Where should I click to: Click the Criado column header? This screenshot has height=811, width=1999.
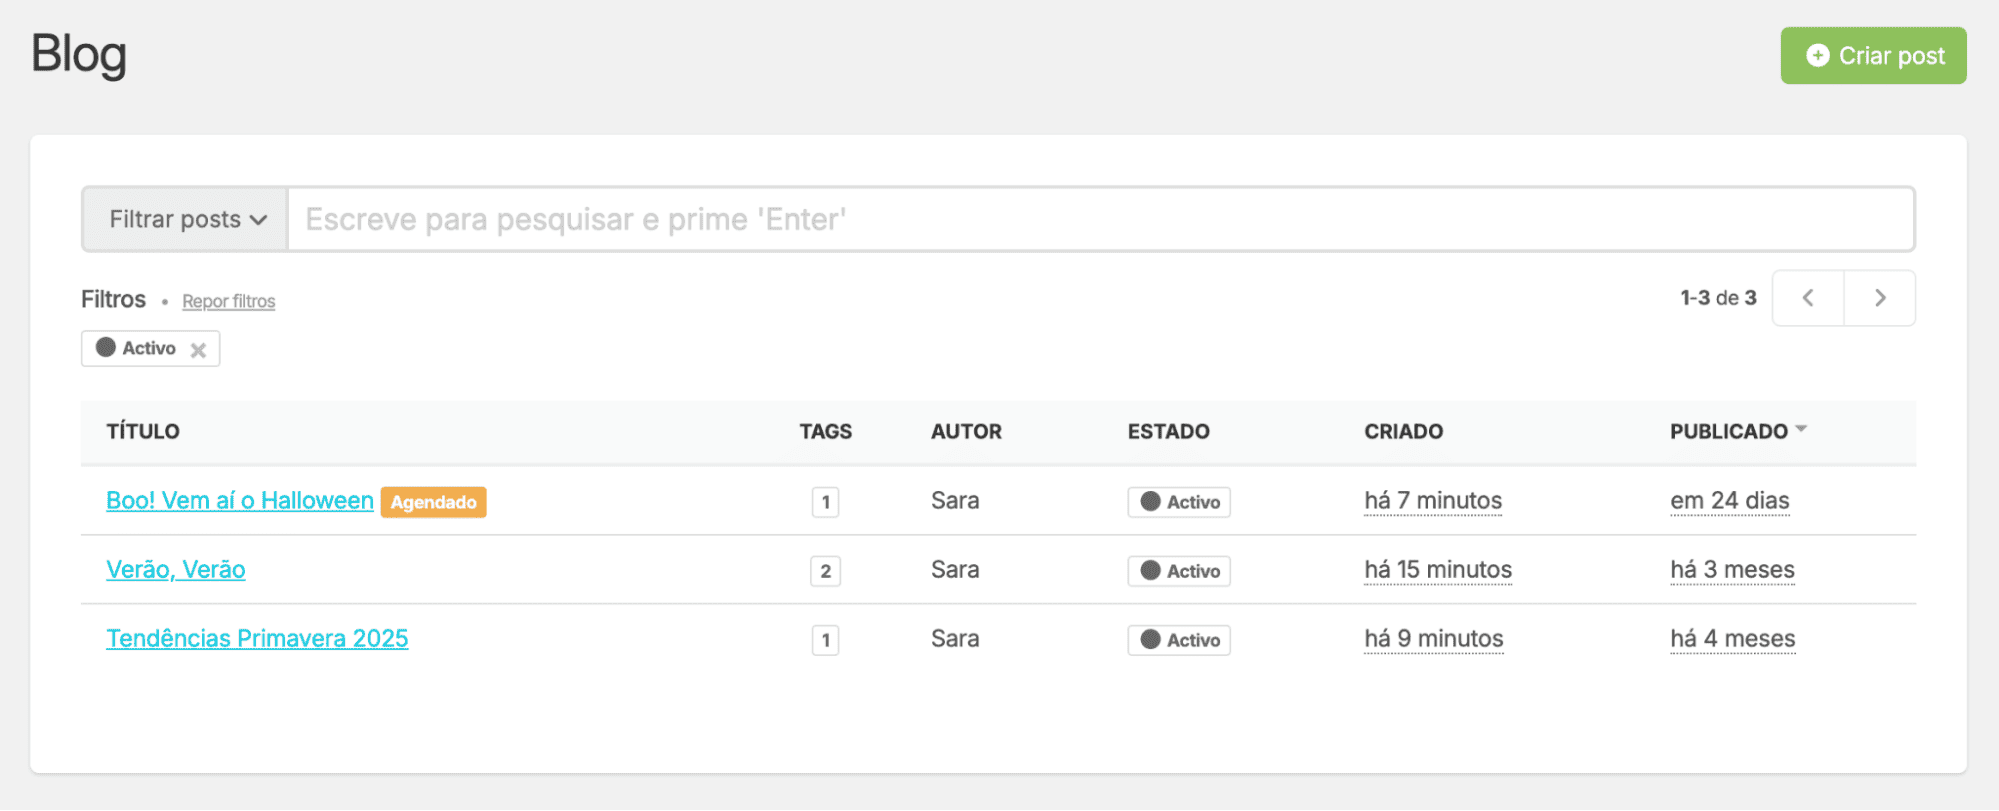(1403, 432)
